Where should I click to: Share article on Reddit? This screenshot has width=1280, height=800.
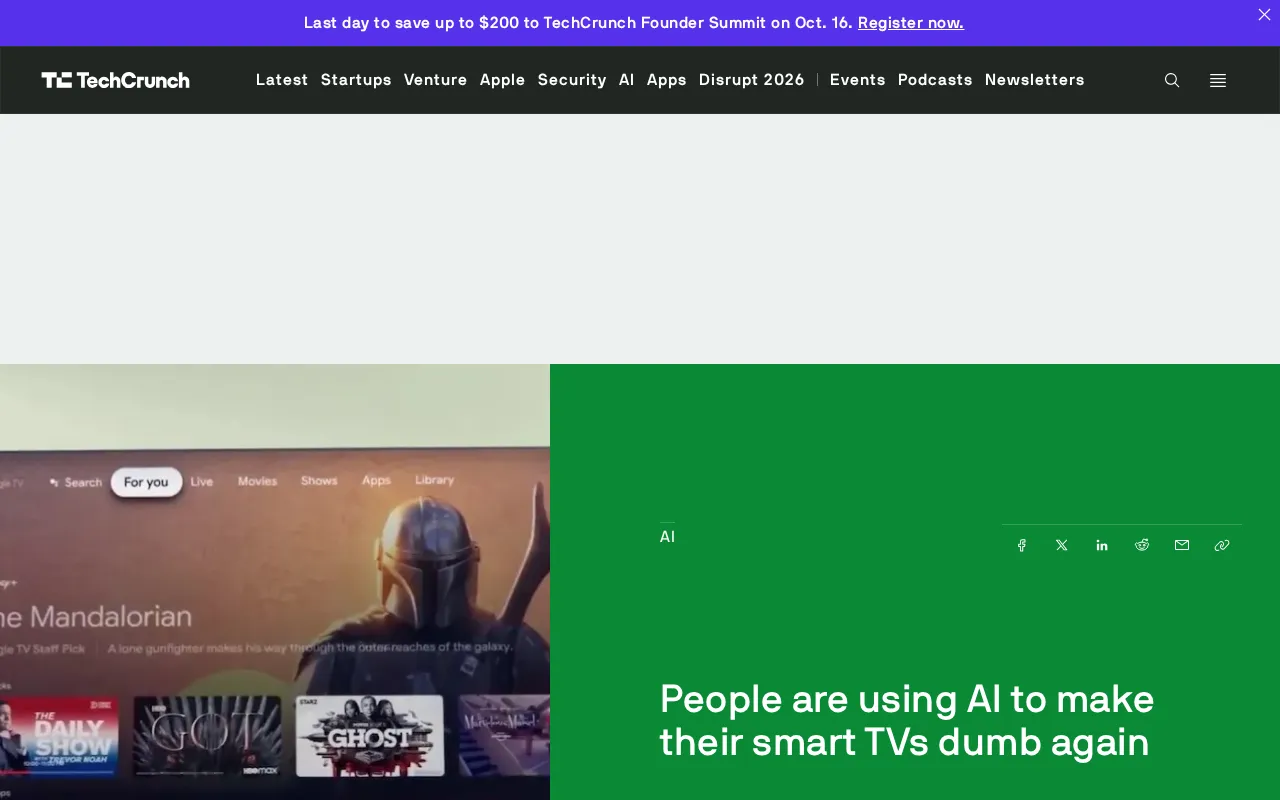click(x=1142, y=545)
